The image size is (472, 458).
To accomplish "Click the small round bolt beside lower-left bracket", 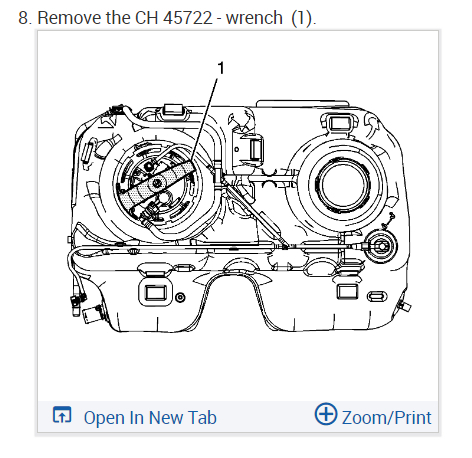I will pos(180,297).
